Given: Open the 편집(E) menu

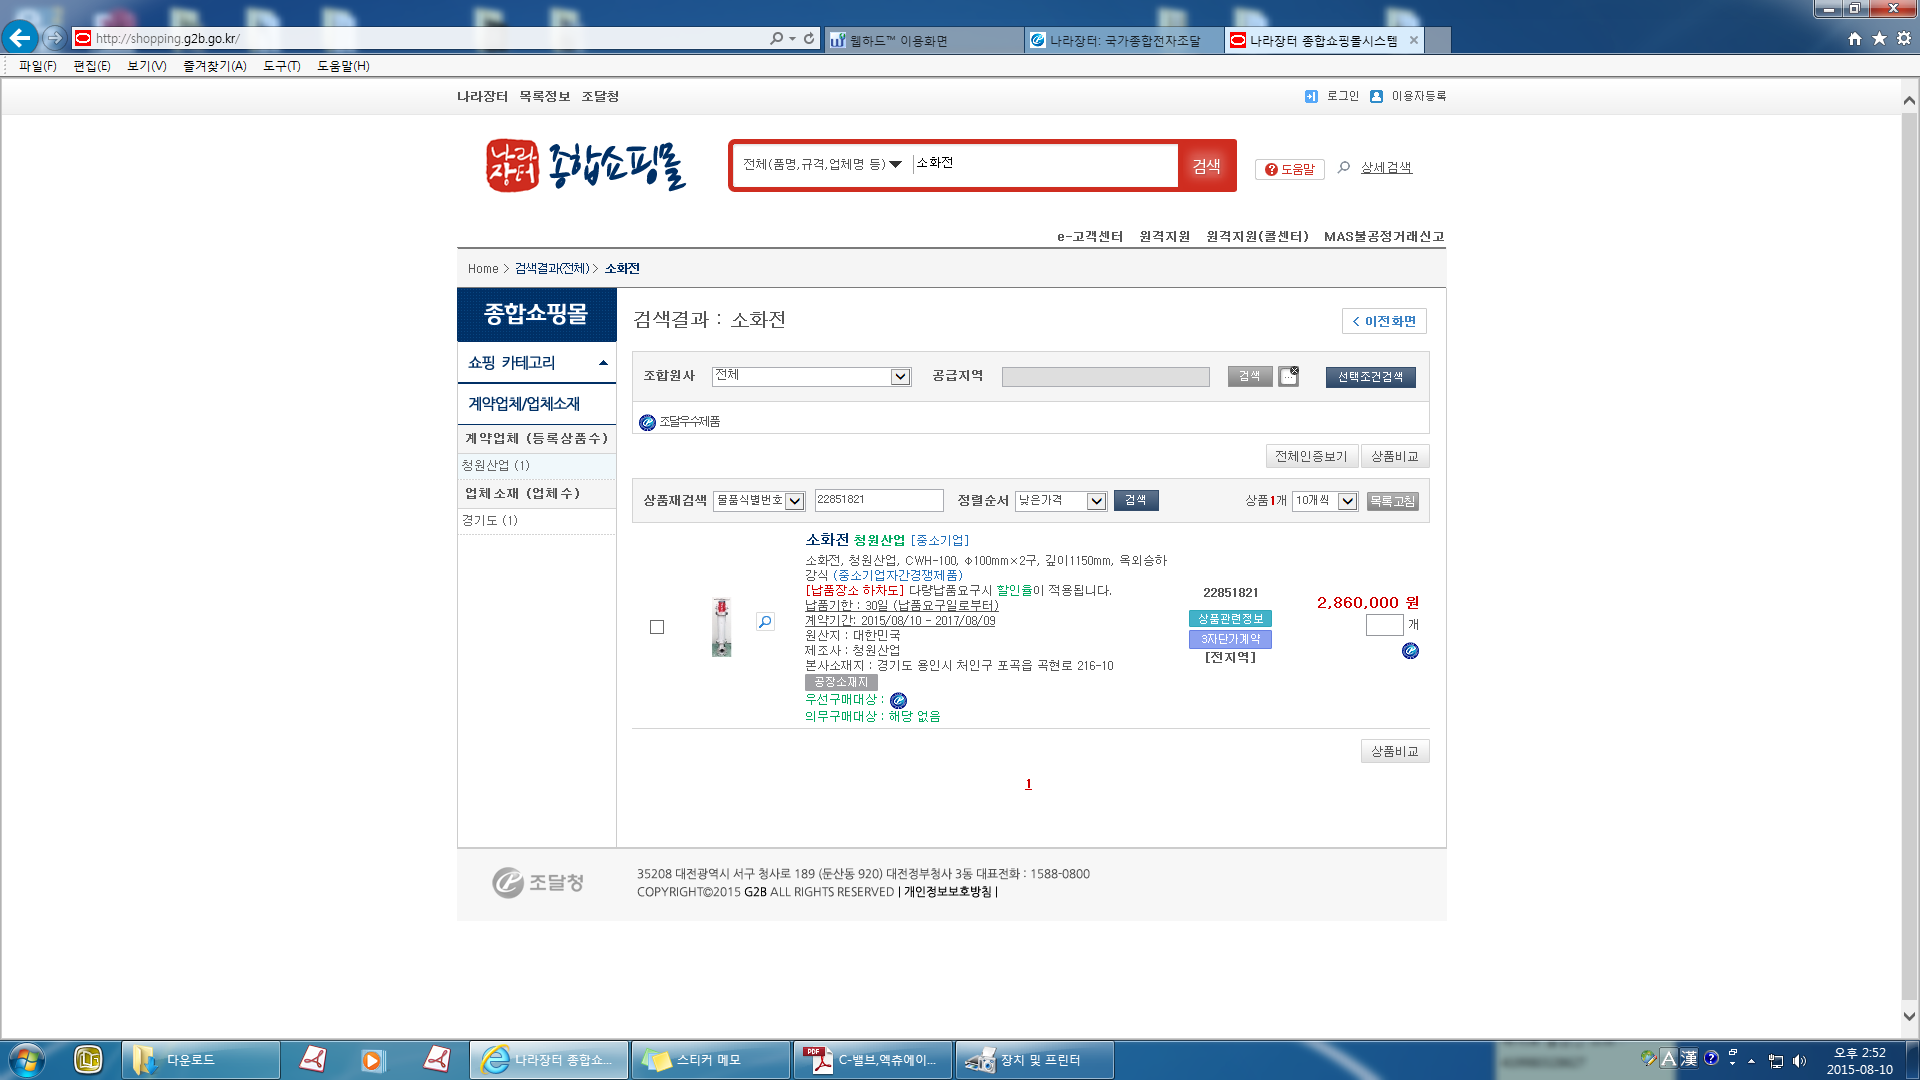Looking at the screenshot, I should click(91, 66).
